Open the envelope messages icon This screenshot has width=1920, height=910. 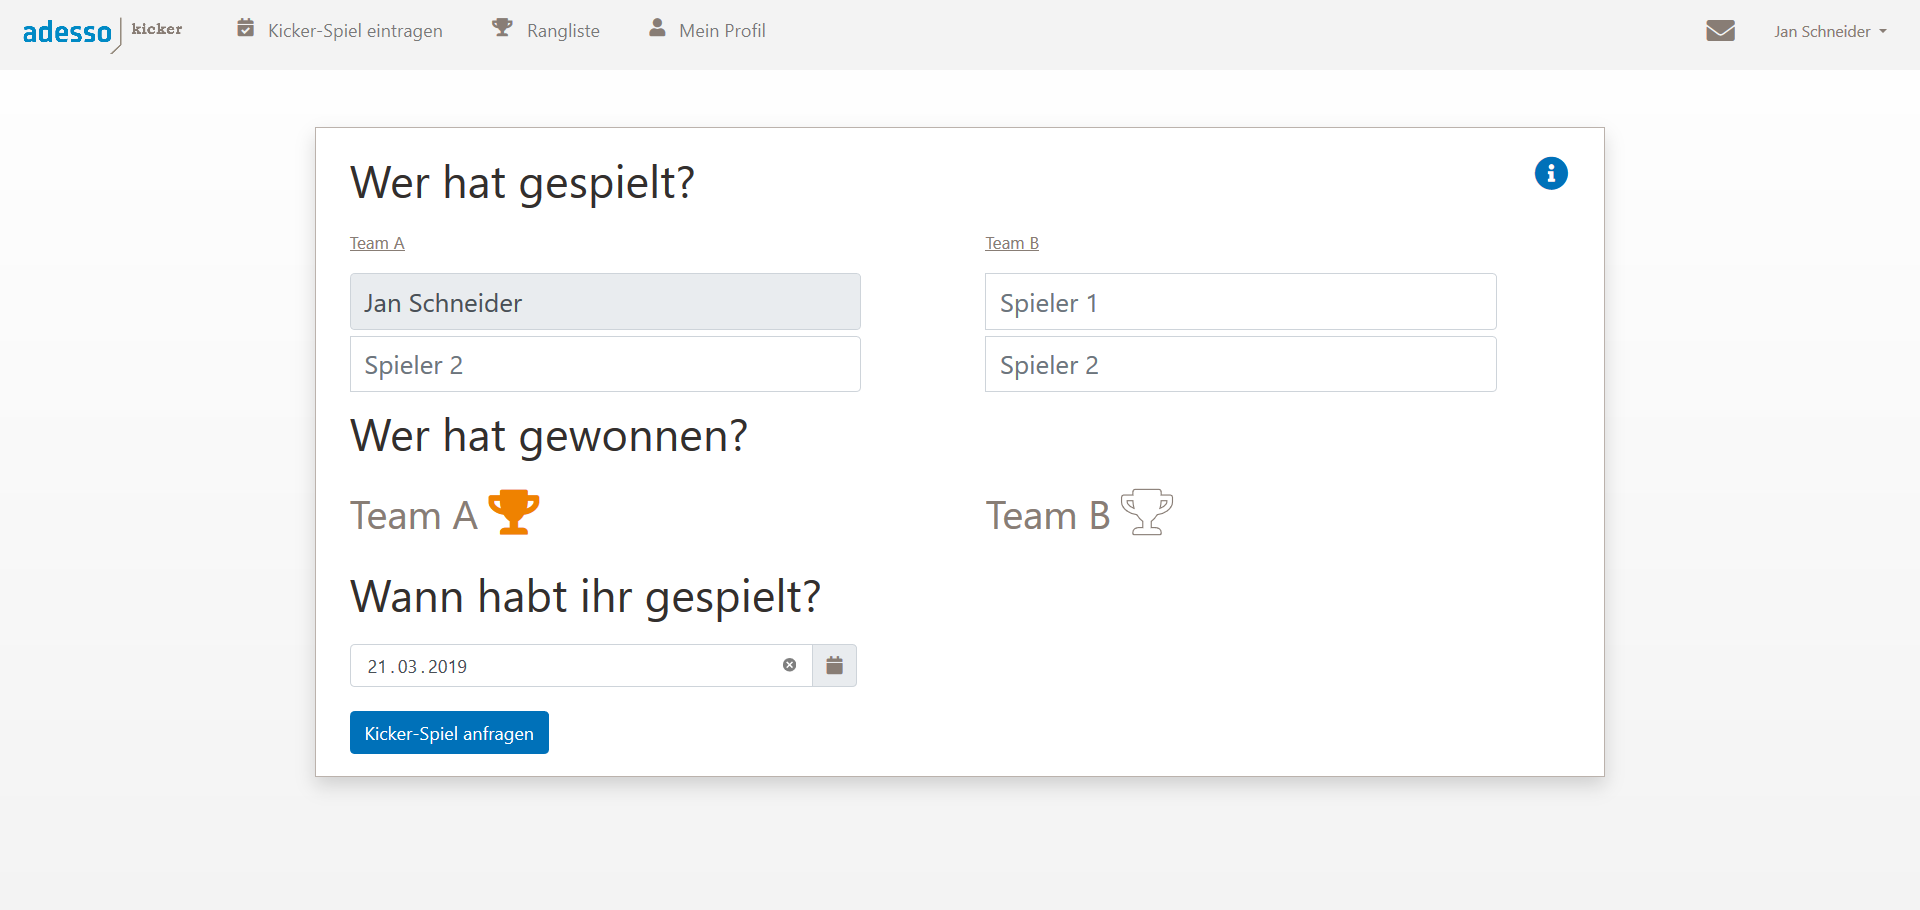click(1720, 31)
